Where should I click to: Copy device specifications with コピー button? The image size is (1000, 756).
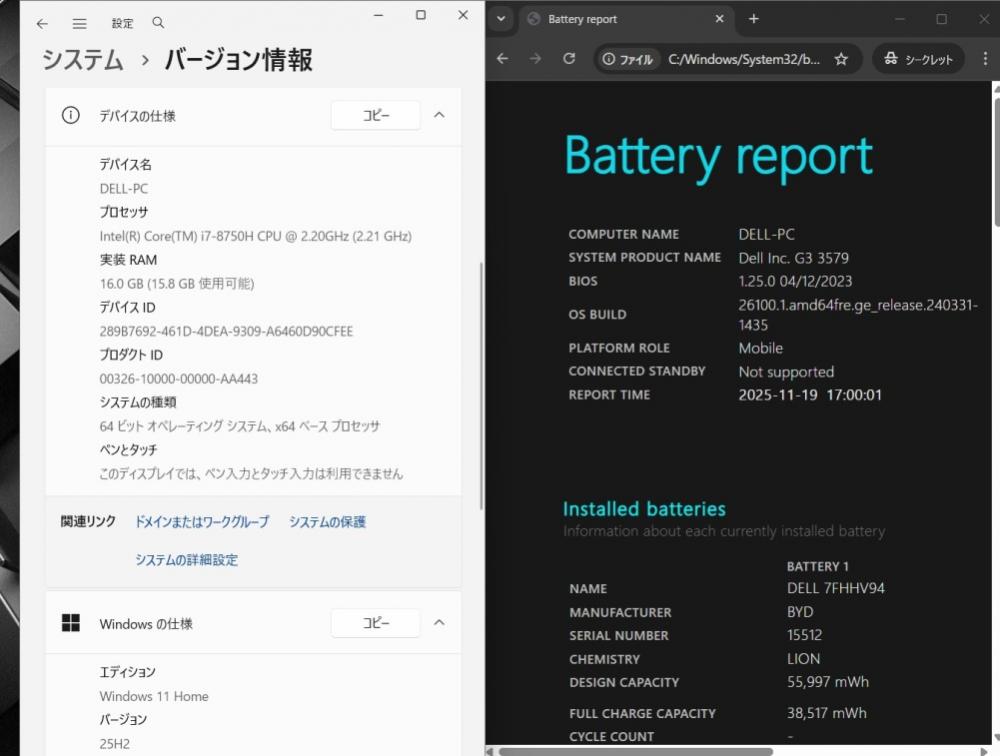click(x=375, y=115)
